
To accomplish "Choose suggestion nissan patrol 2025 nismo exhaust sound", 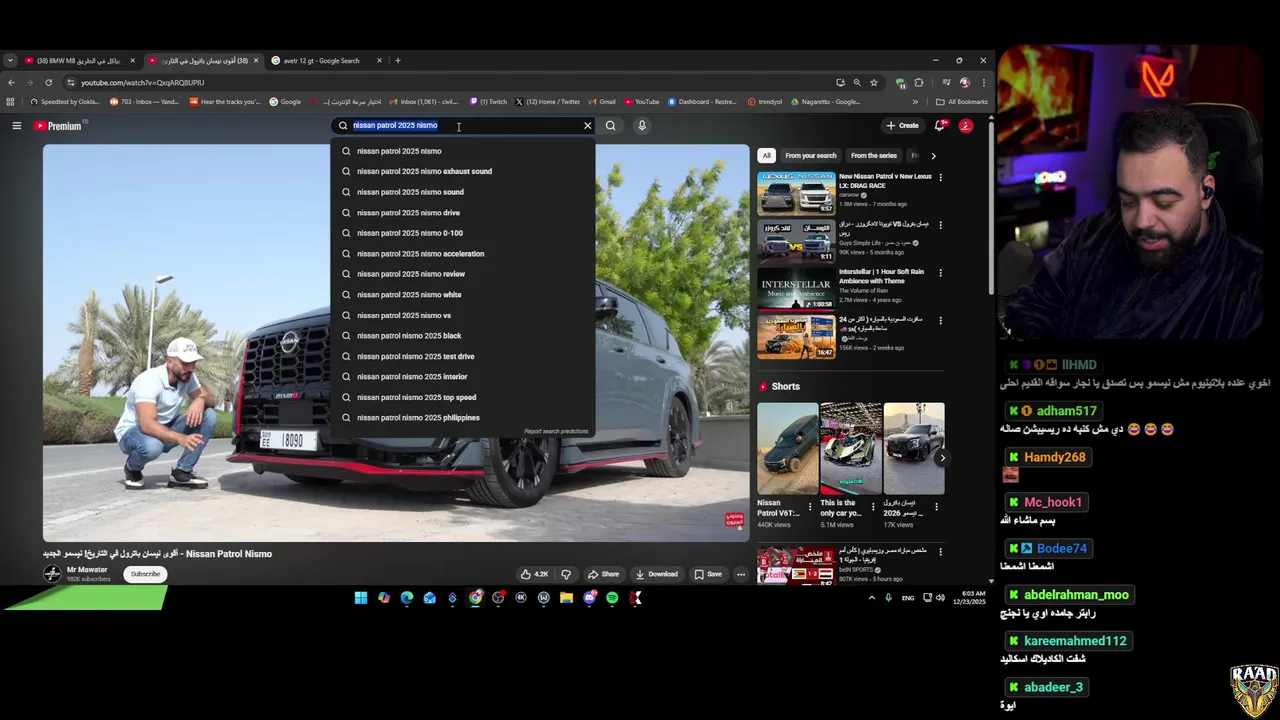I will click(463, 171).
